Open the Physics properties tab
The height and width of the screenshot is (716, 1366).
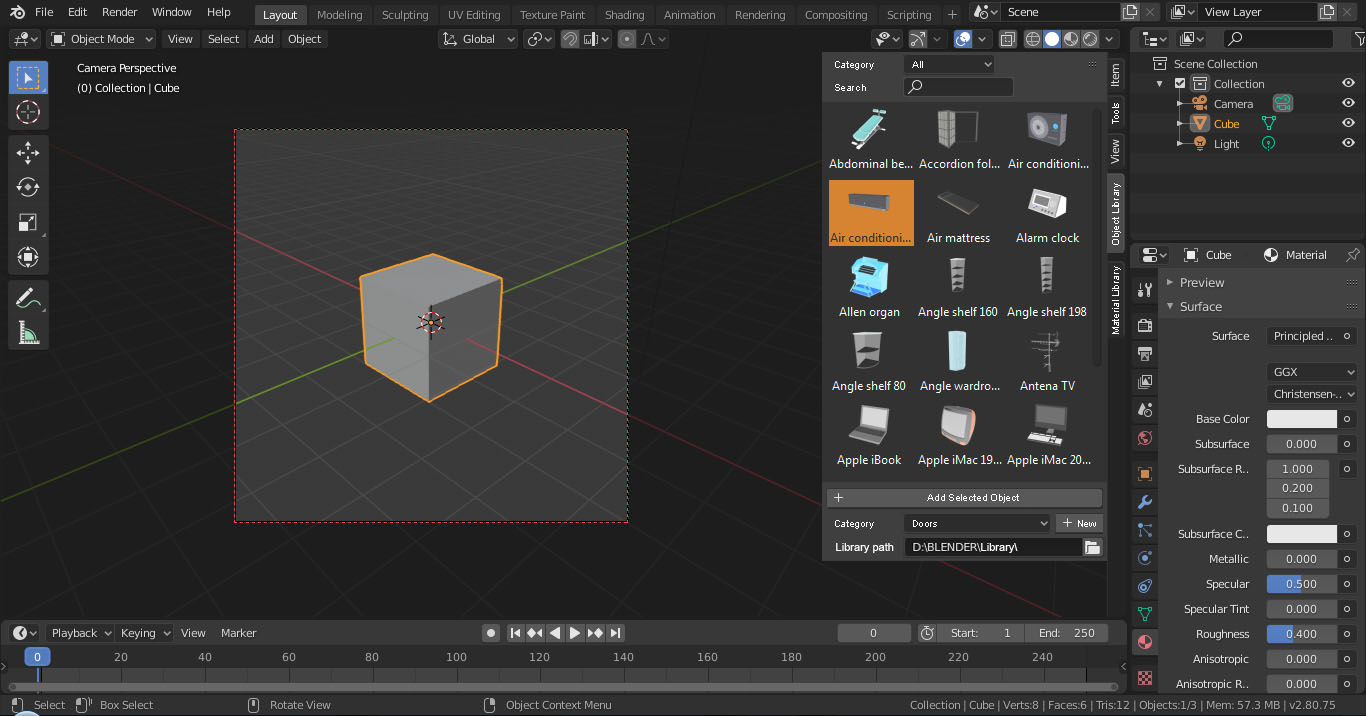coord(1145,557)
